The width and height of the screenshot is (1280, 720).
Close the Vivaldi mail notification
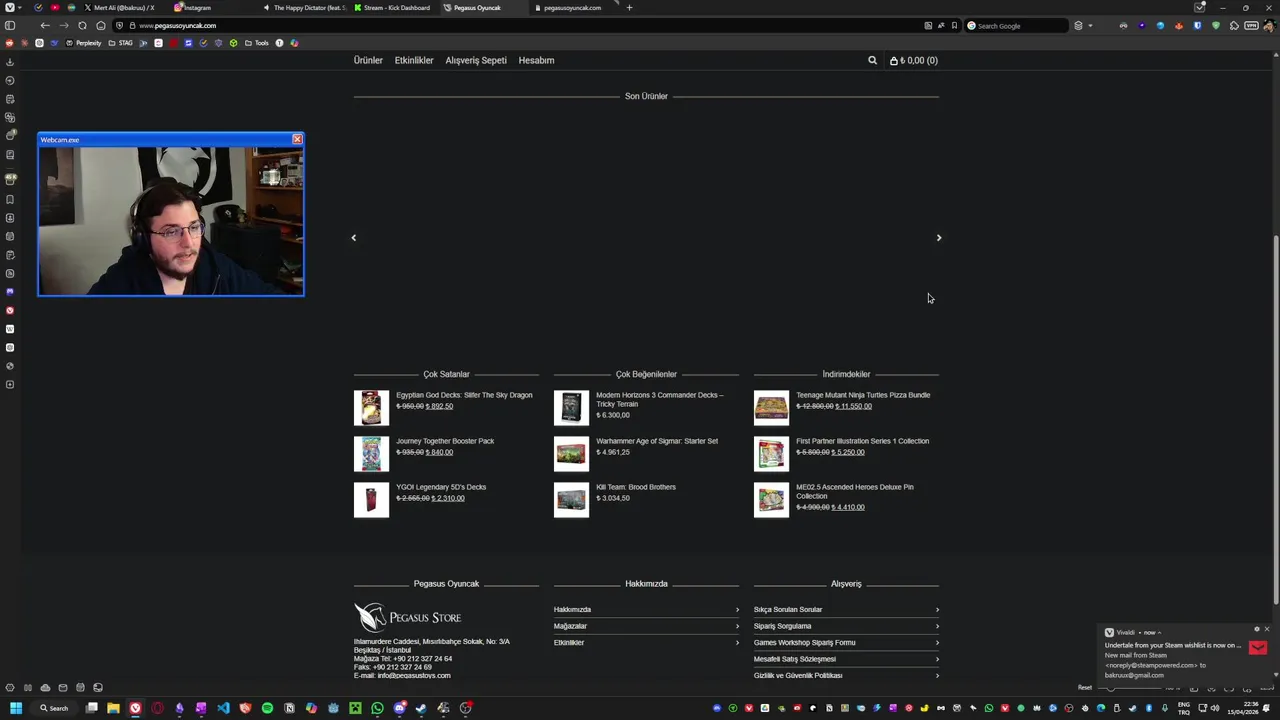1266,630
